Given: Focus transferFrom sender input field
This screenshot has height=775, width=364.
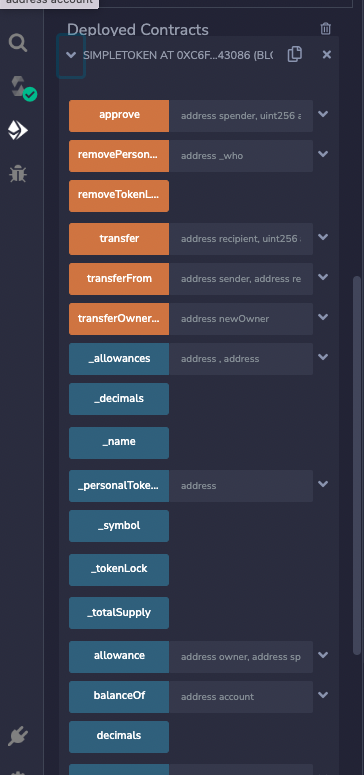Looking at the screenshot, I should coord(241,279).
